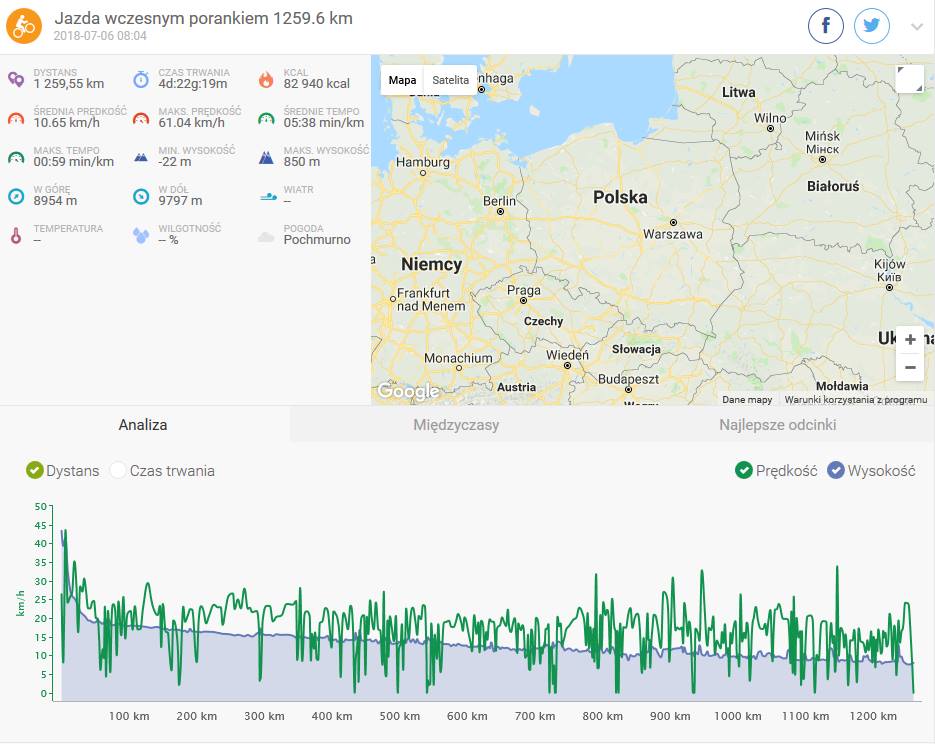
Task: Click the cloud icon beside Pogoda
Action: click(266, 237)
